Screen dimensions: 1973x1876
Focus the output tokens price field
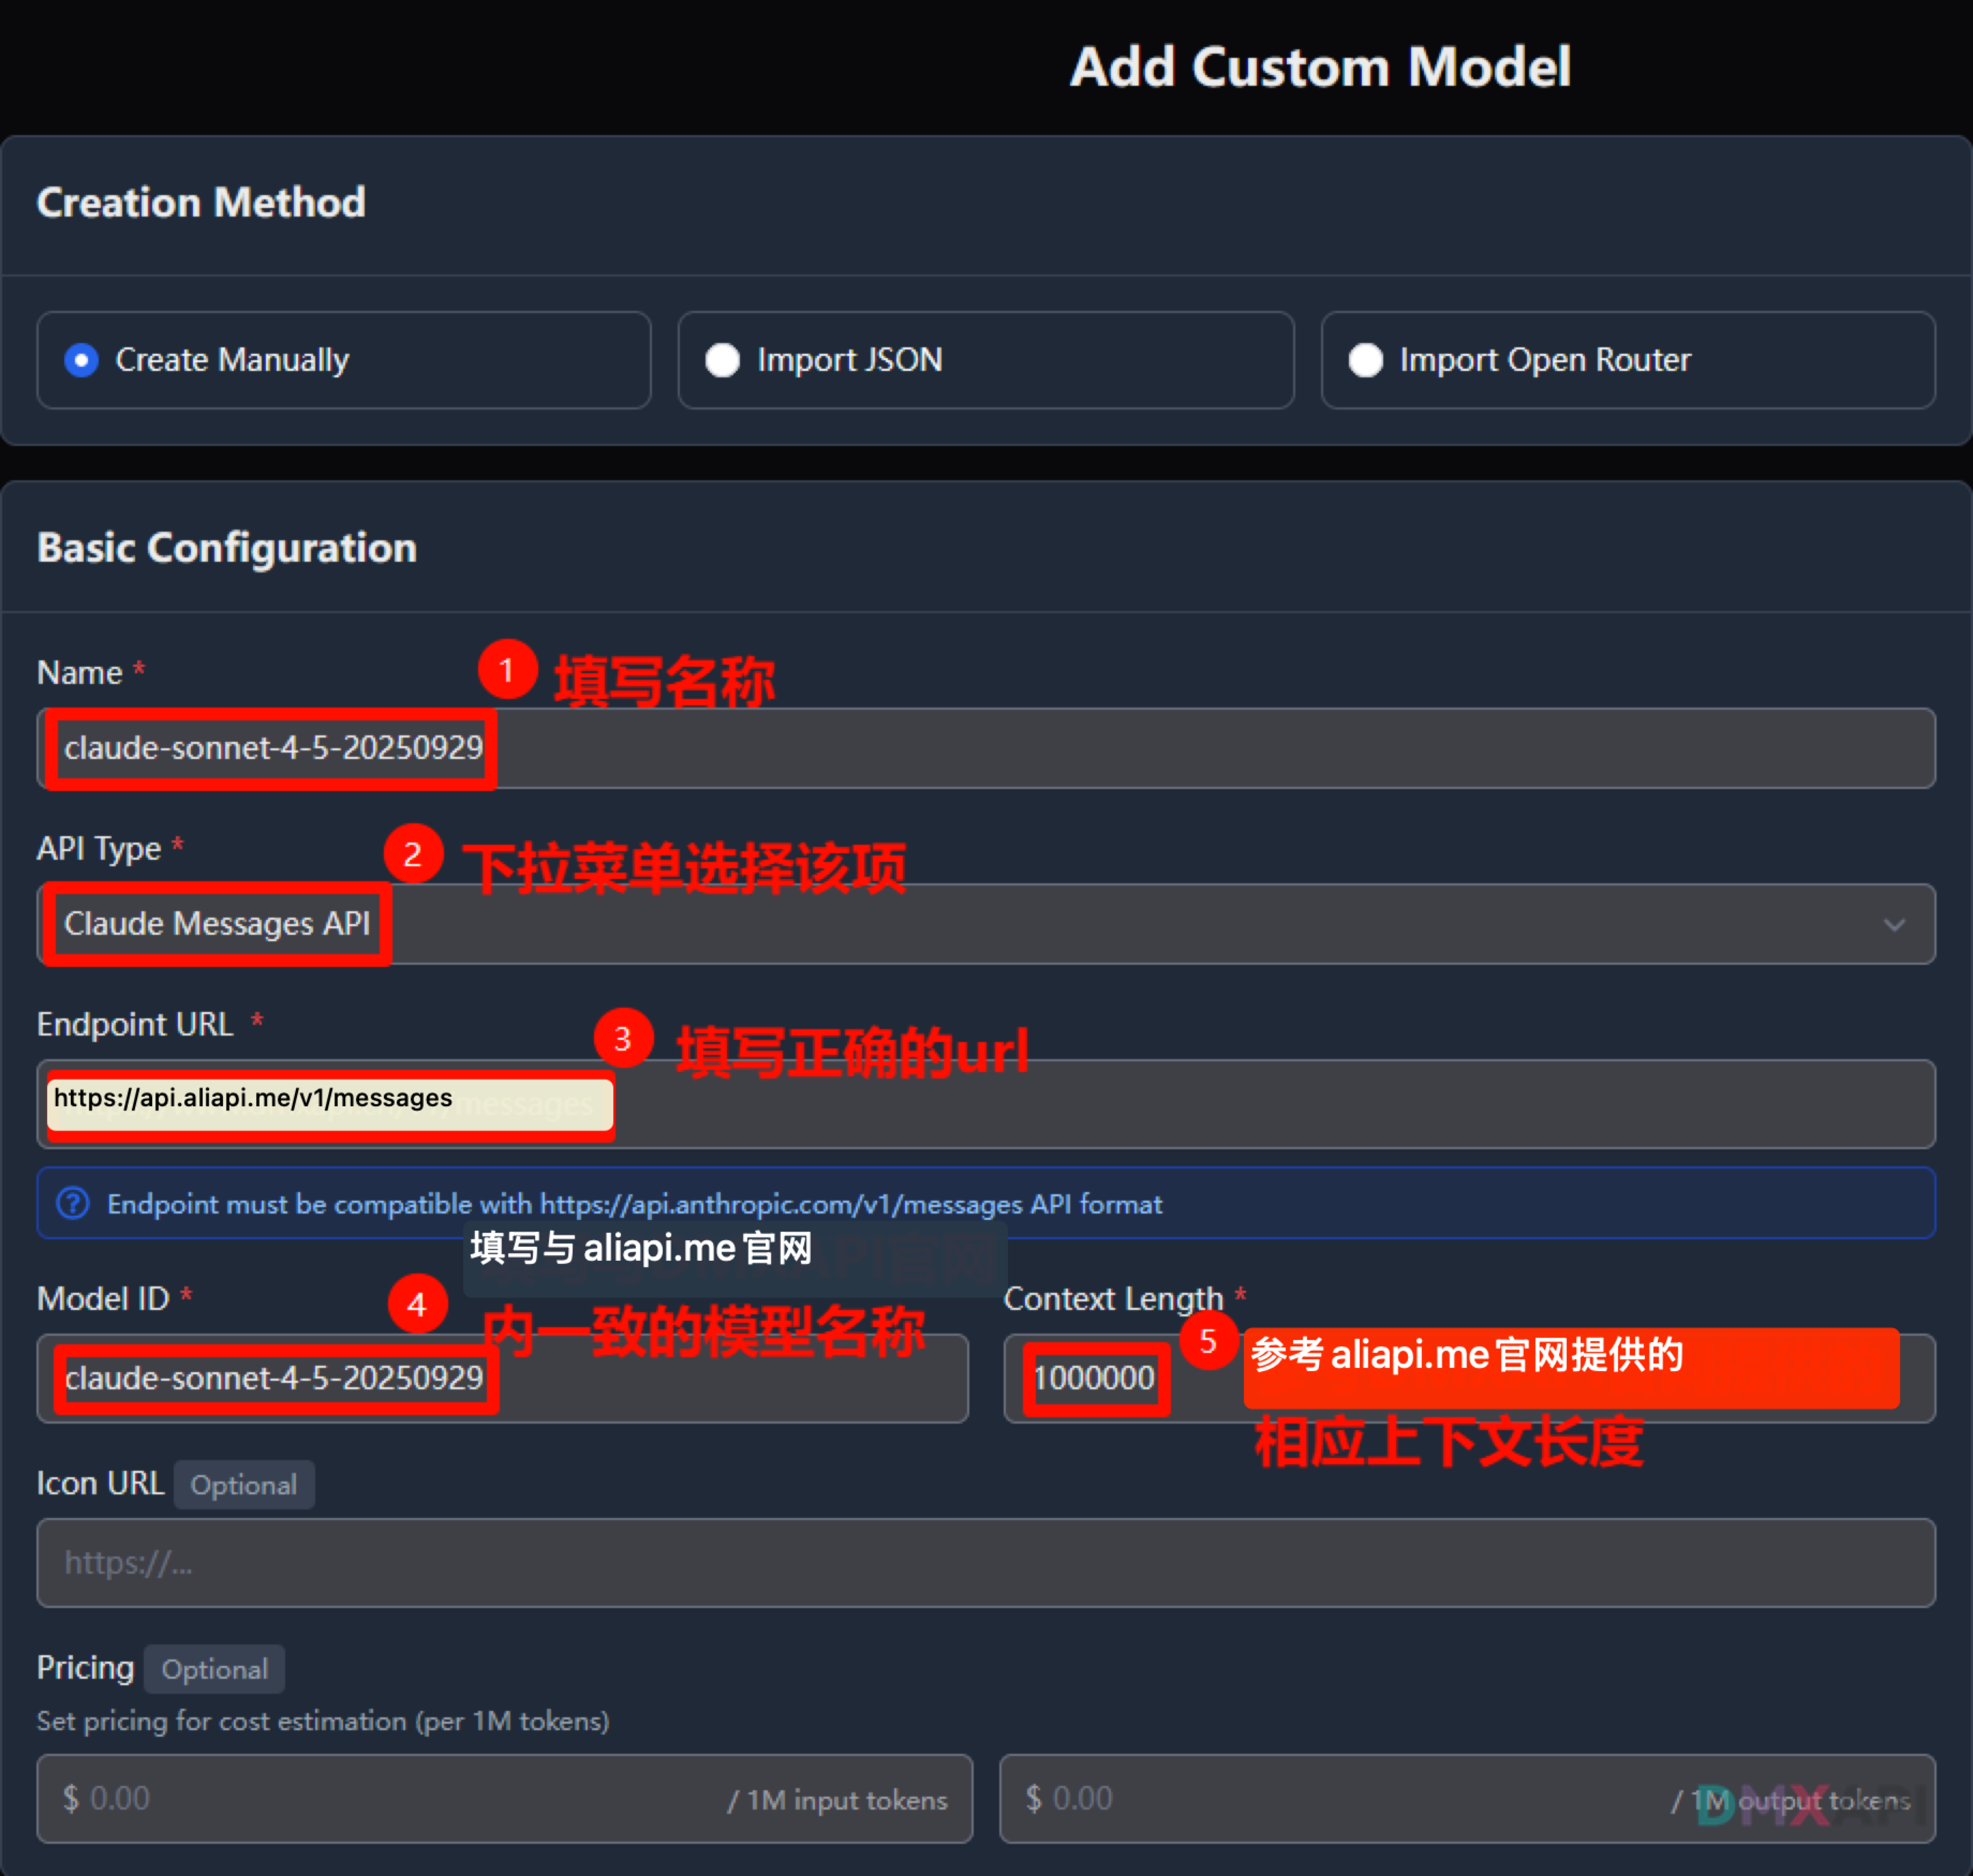pyautogui.click(x=1467, y=1799)
